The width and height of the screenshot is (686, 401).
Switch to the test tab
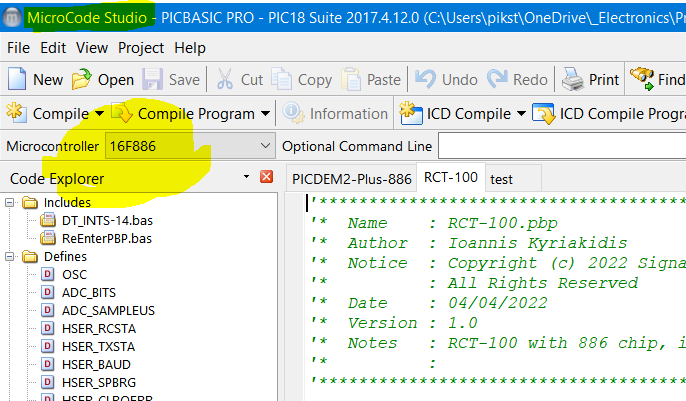pyautogui.click(x=501, y=179)
